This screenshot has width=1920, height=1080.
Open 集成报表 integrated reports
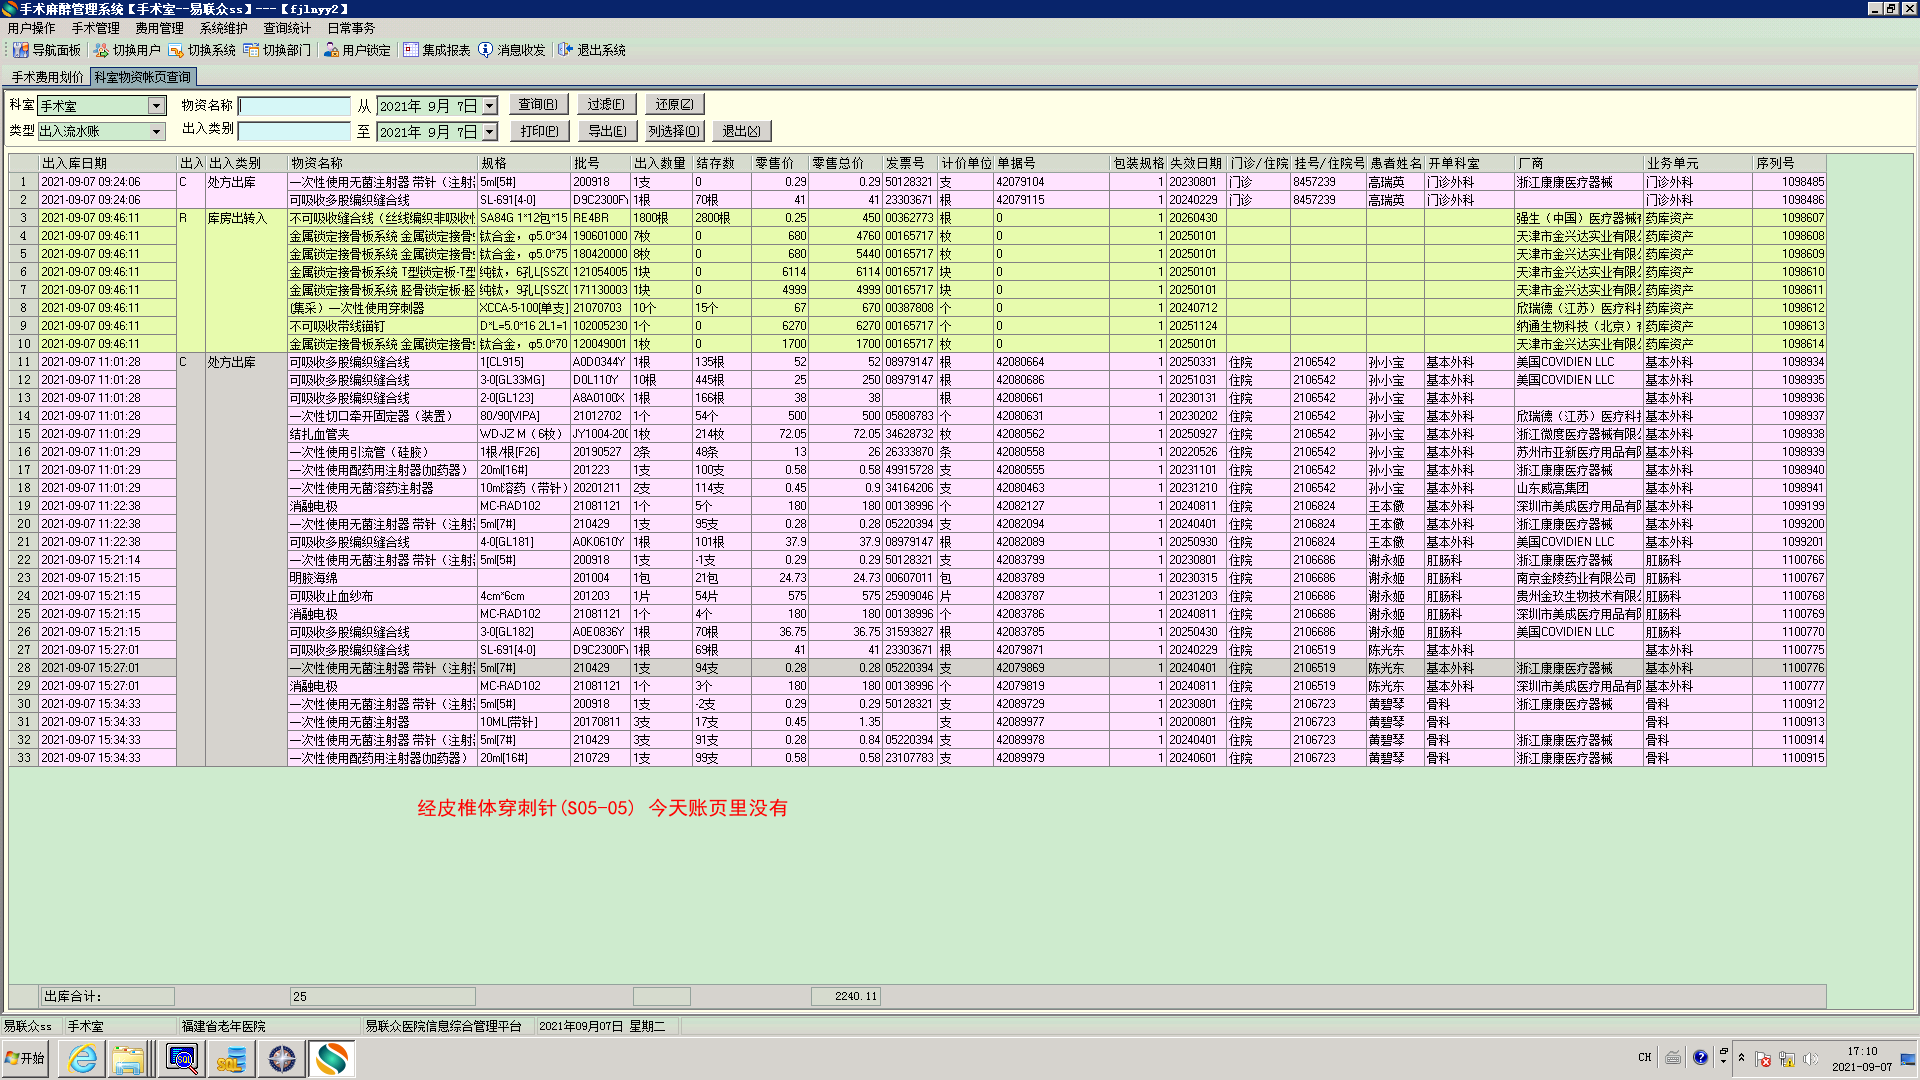437,50
